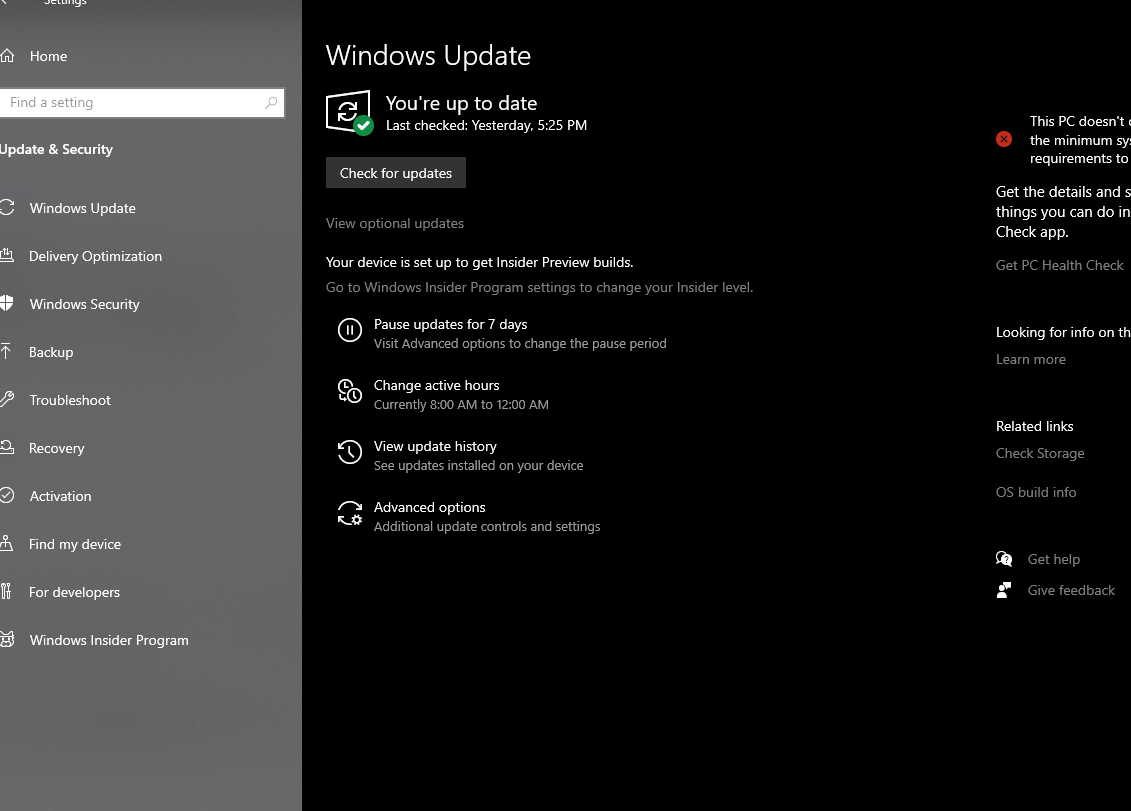Click the Backup upload arrow icon

point(6,351)
